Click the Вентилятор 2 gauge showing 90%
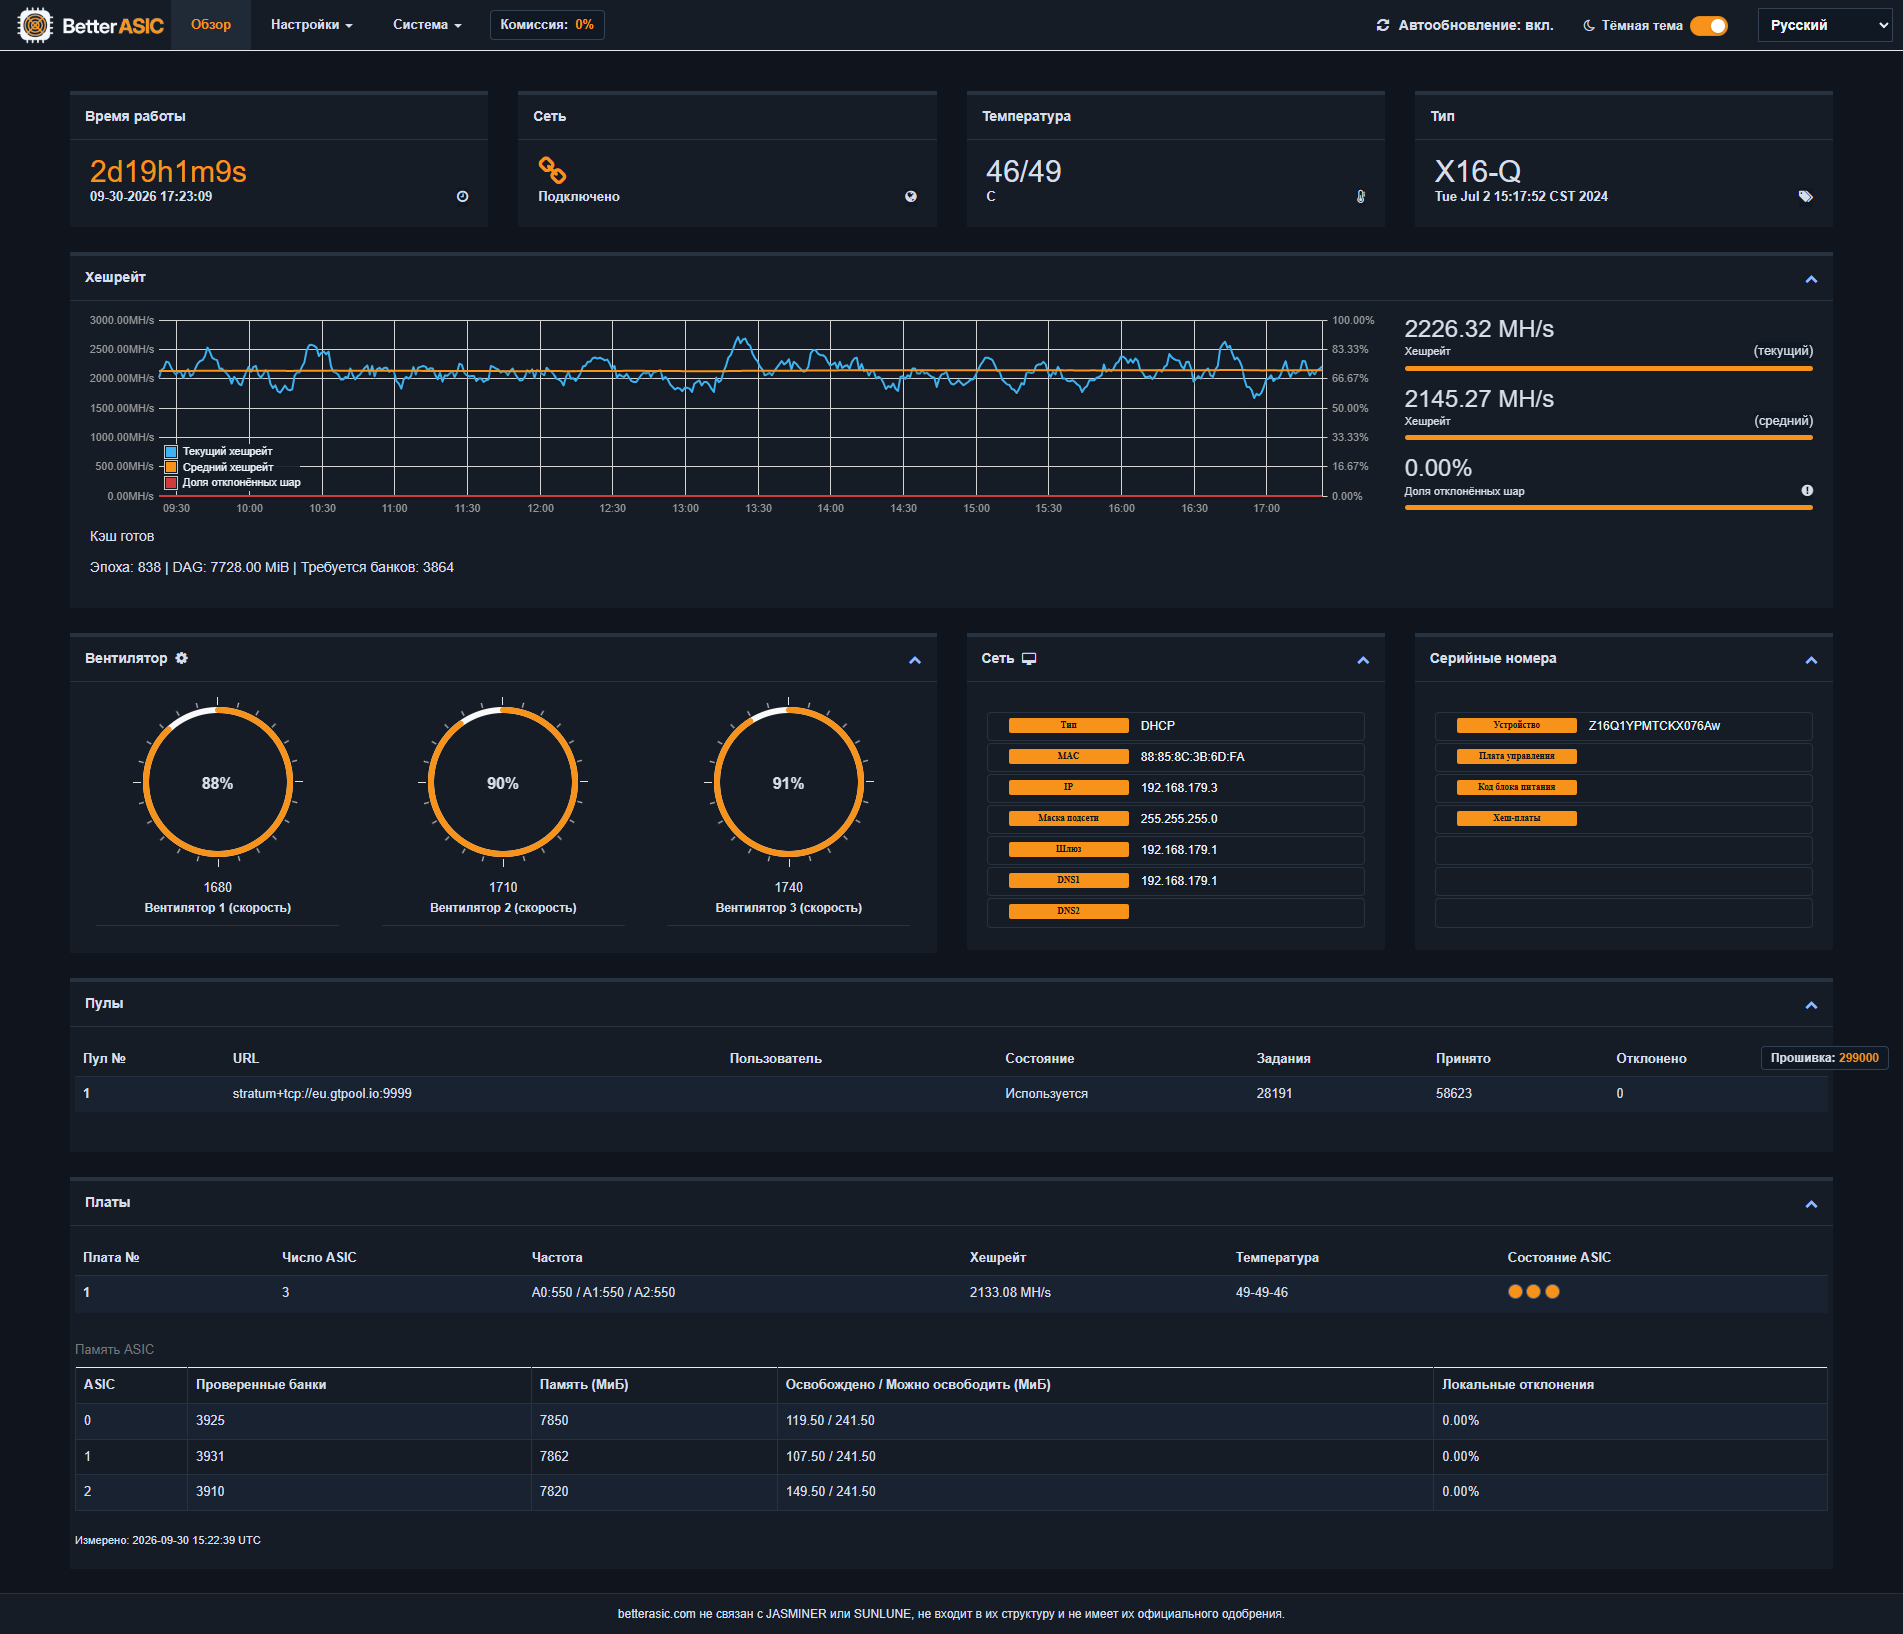This screenshot has width=1903, height=1634. click(503, 782)
